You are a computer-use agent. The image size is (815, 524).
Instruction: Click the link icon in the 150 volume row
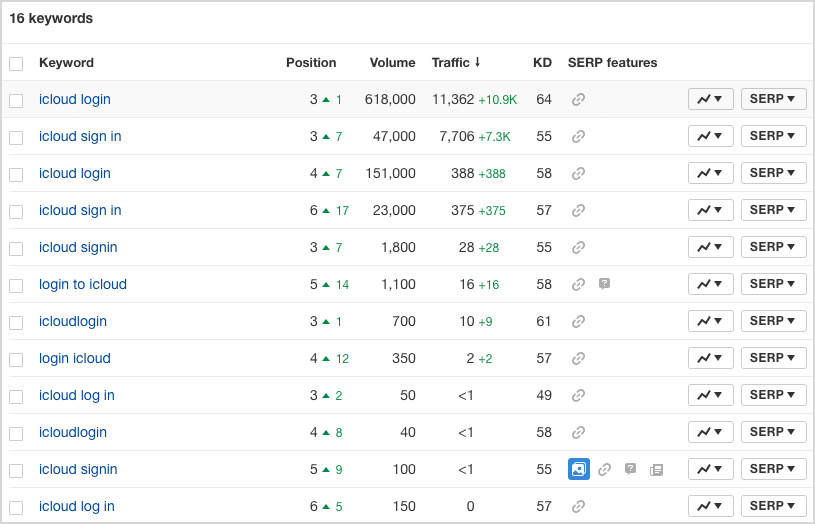pyautogui.click(x=579, y=506)
